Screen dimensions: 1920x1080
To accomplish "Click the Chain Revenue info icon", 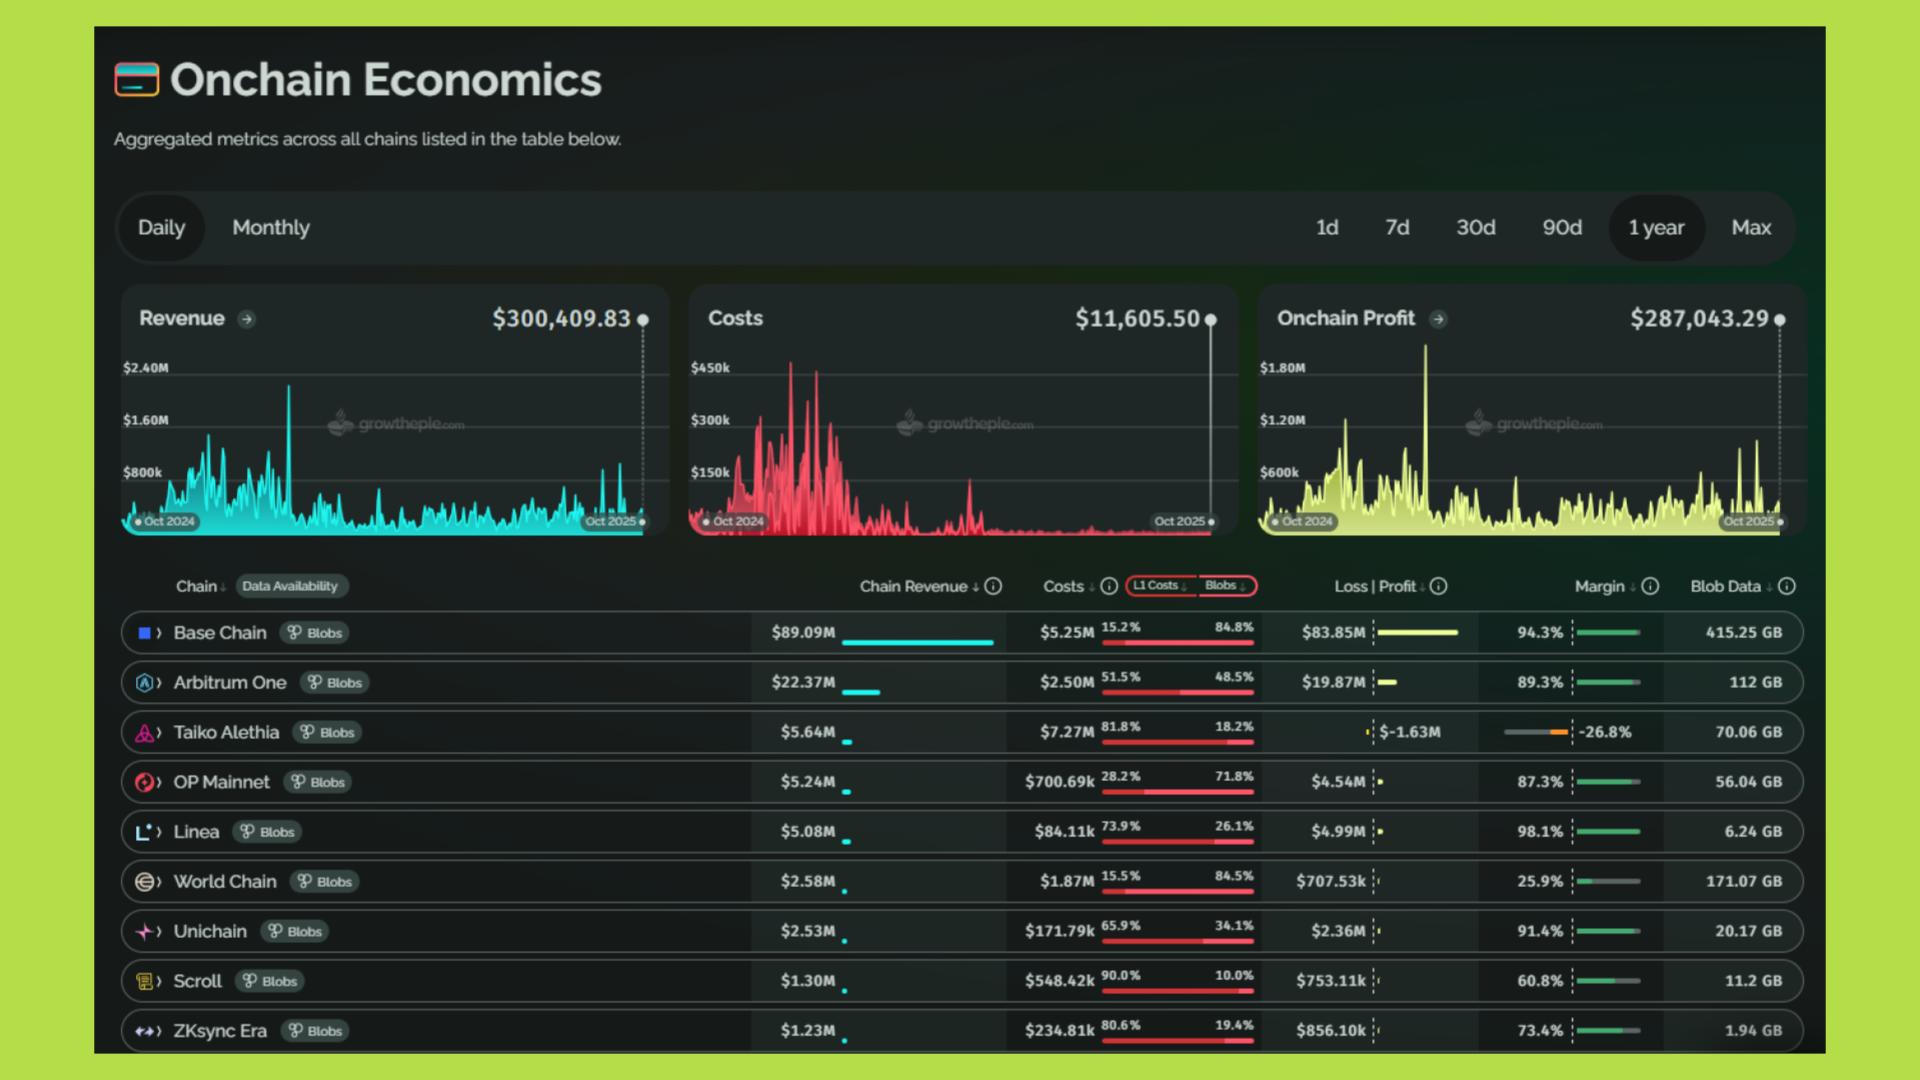I will tap(993, 587).
